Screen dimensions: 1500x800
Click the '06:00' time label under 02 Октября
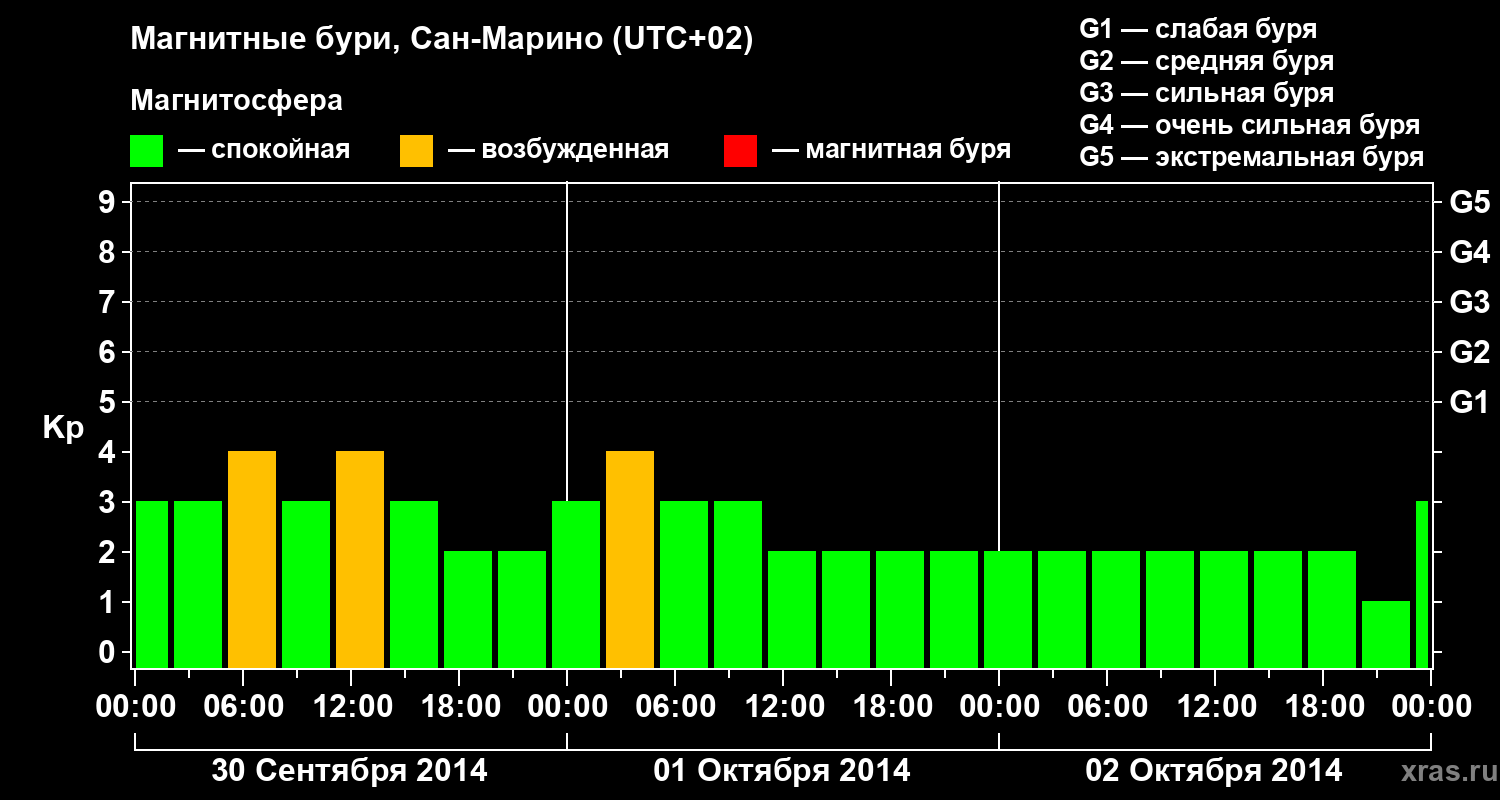pyautogui.click(x=1107, y=707)
